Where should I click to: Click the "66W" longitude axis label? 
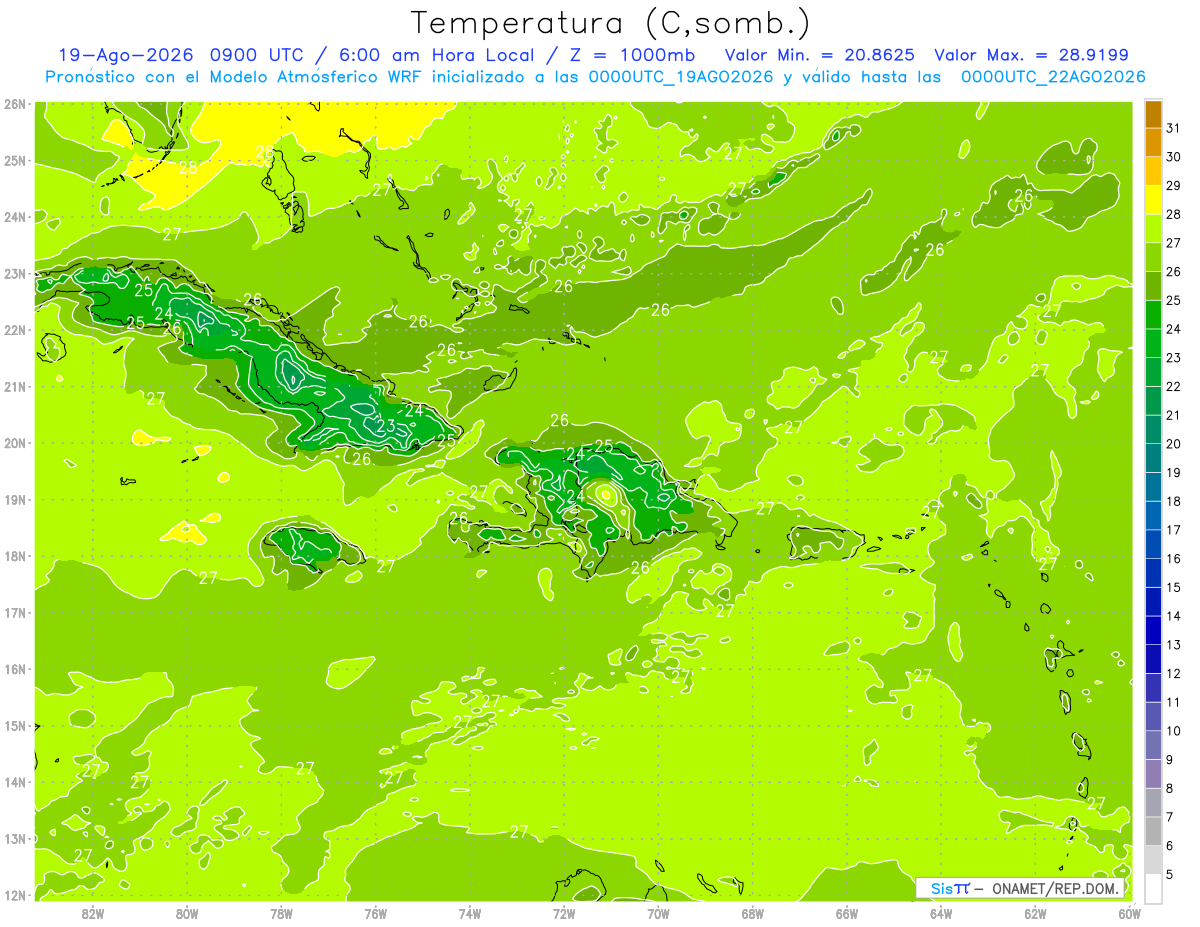(x=846, y=913)
